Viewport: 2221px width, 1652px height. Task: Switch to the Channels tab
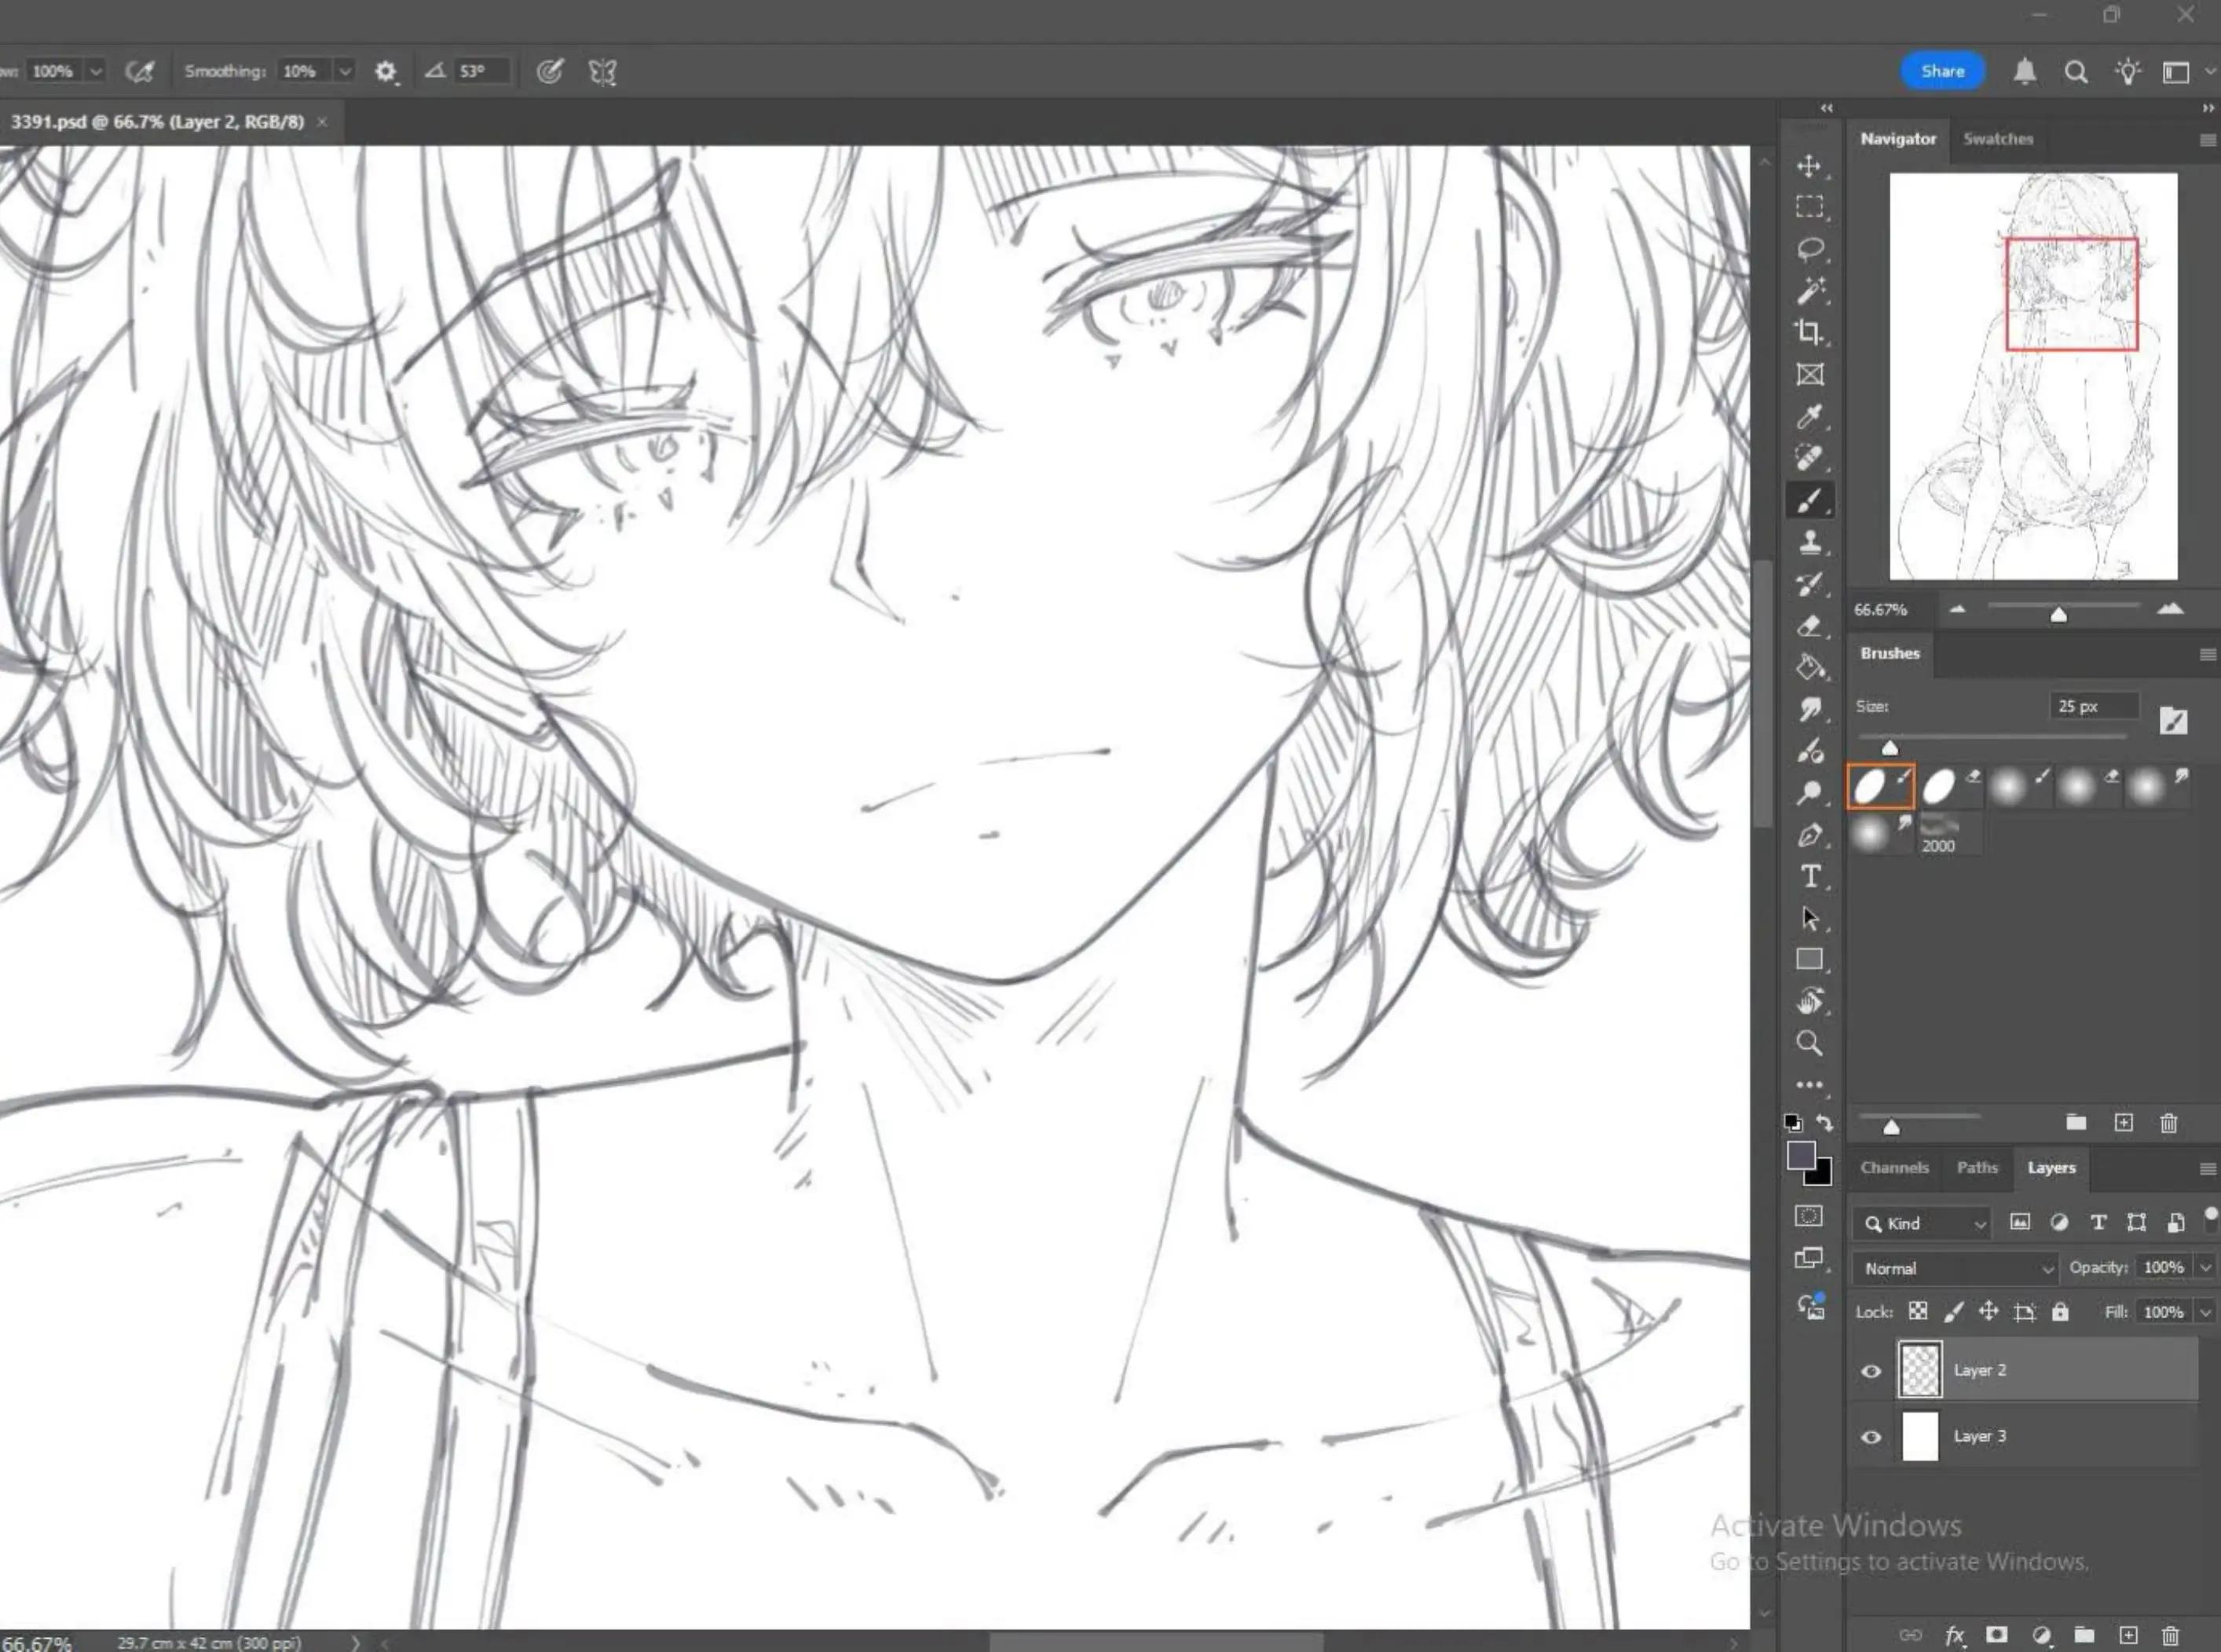[x=1894, y=1168]
